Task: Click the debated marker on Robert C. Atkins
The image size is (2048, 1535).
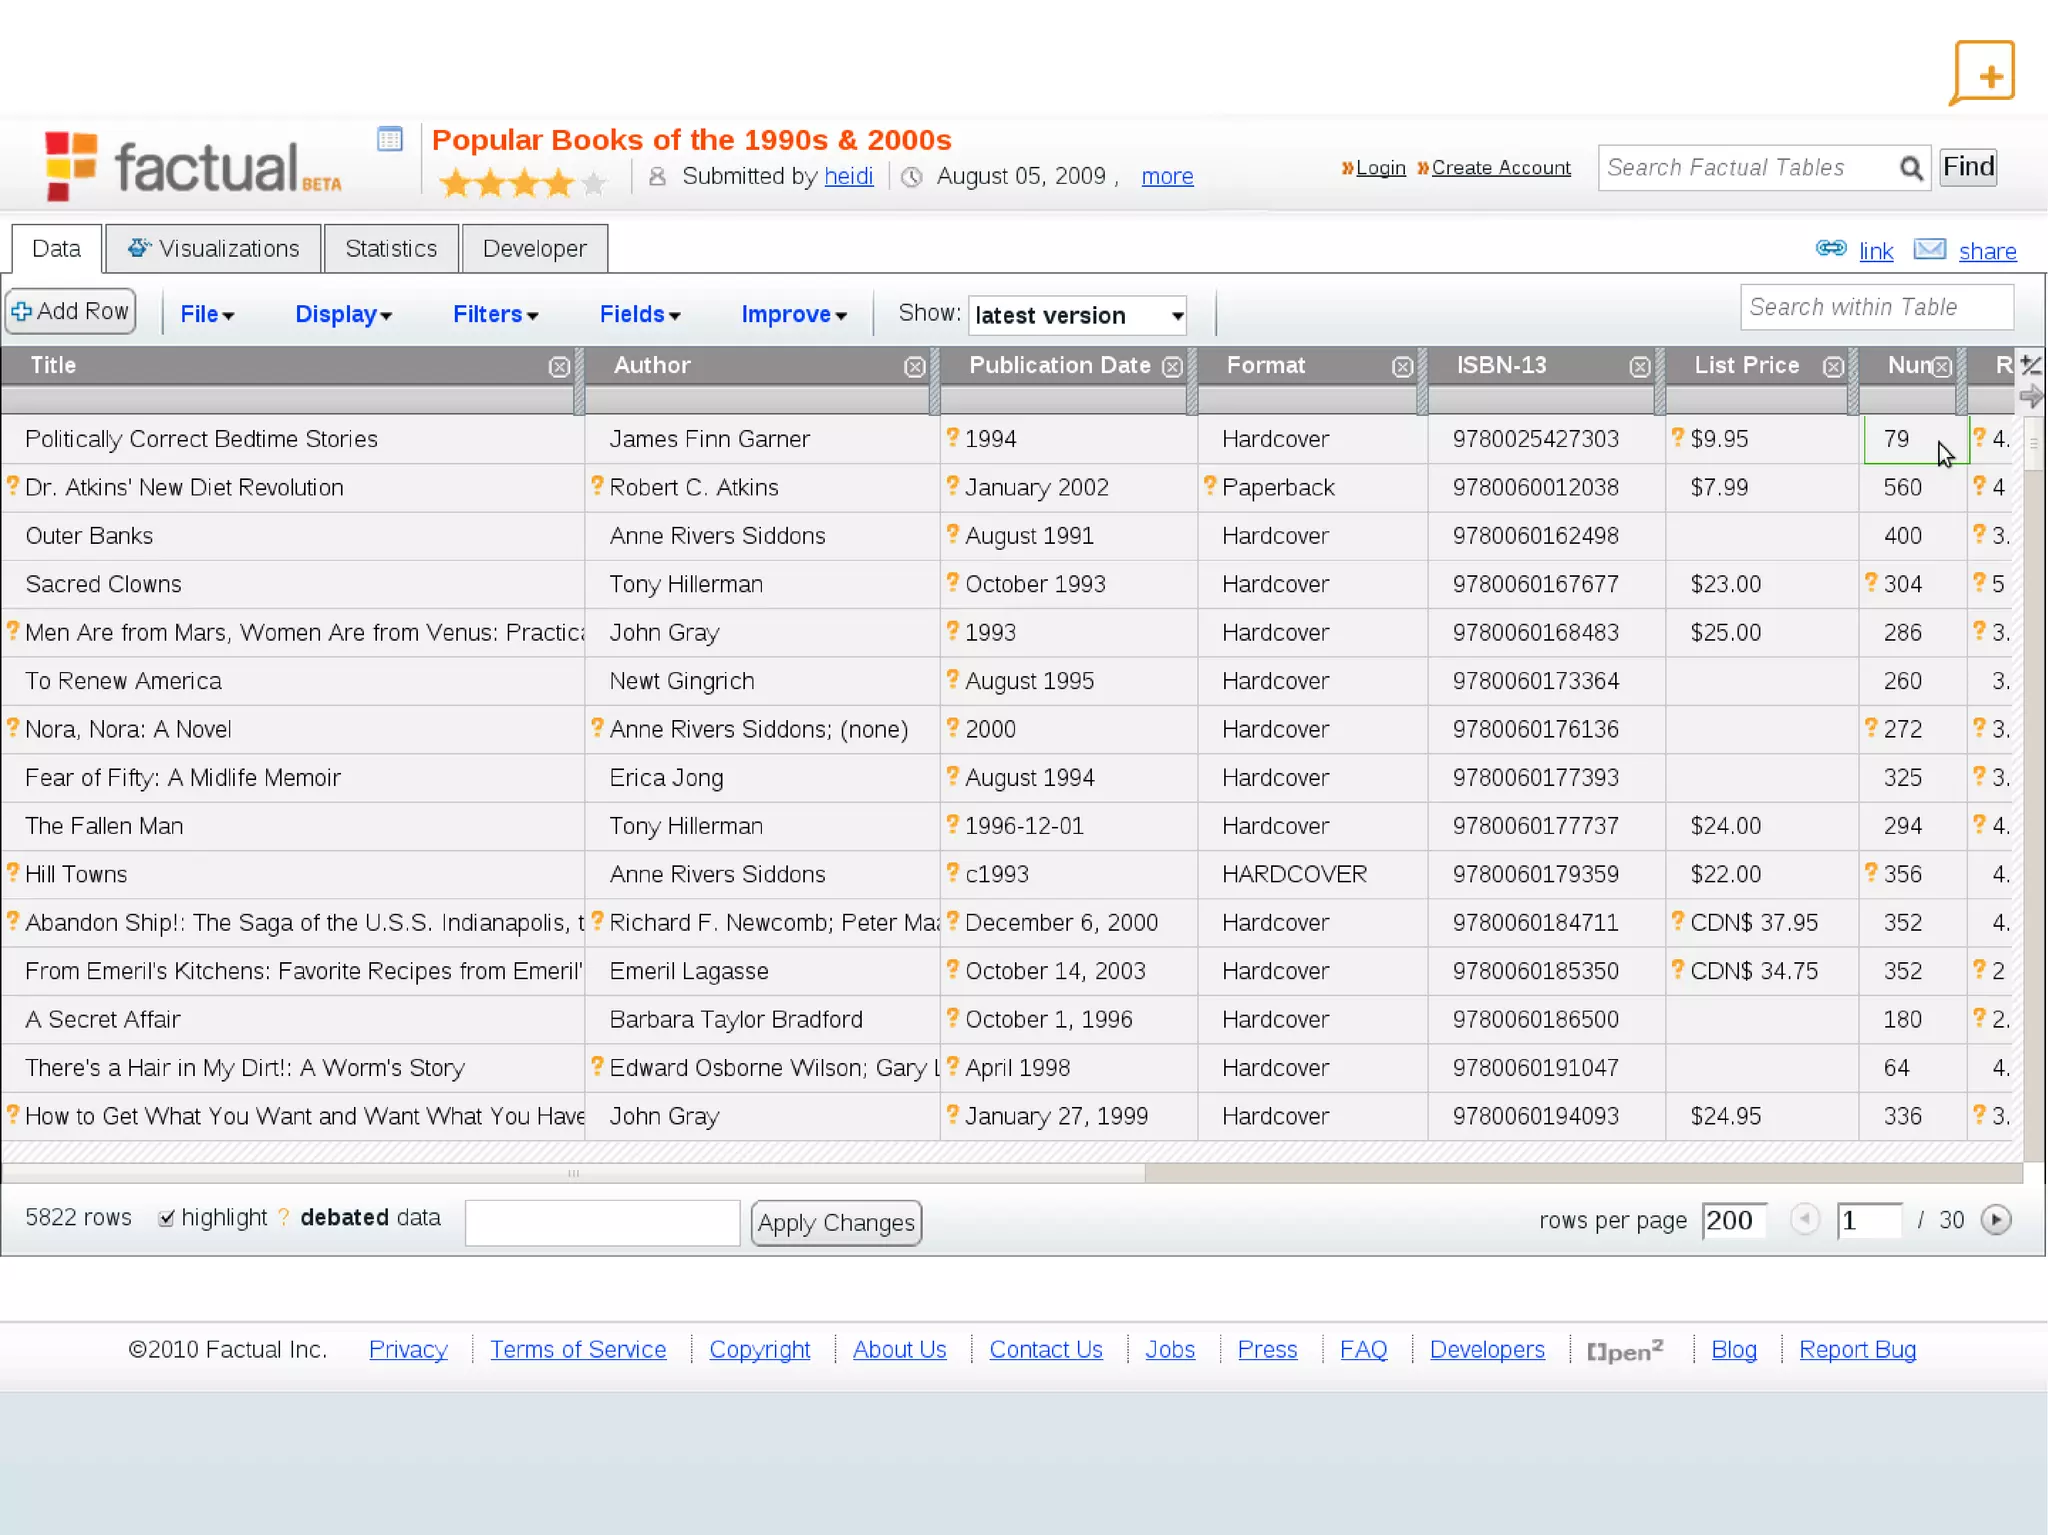Action: click(597, 486)
